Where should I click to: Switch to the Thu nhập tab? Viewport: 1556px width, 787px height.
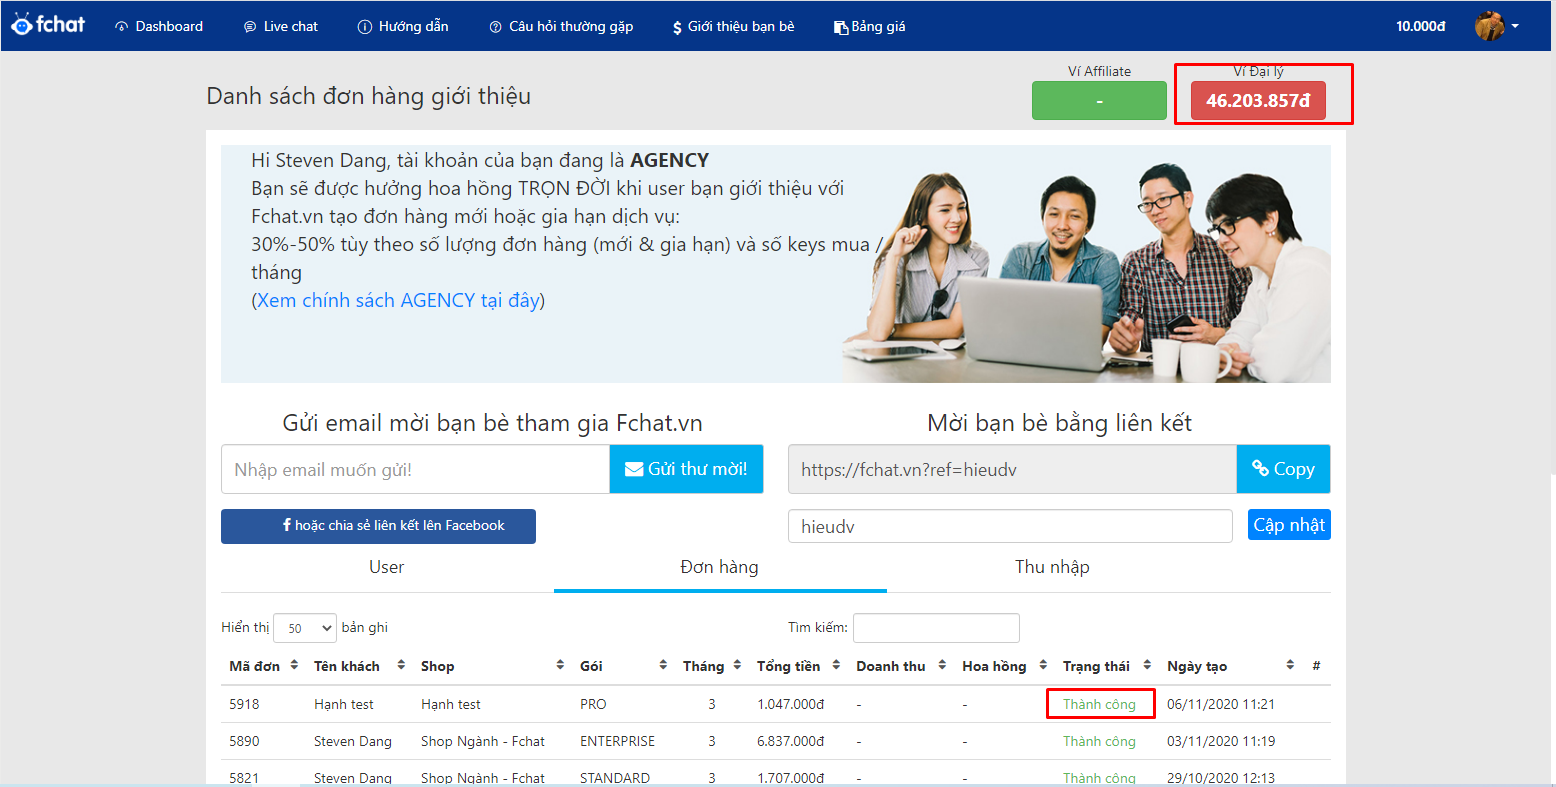coord(1053,567)
